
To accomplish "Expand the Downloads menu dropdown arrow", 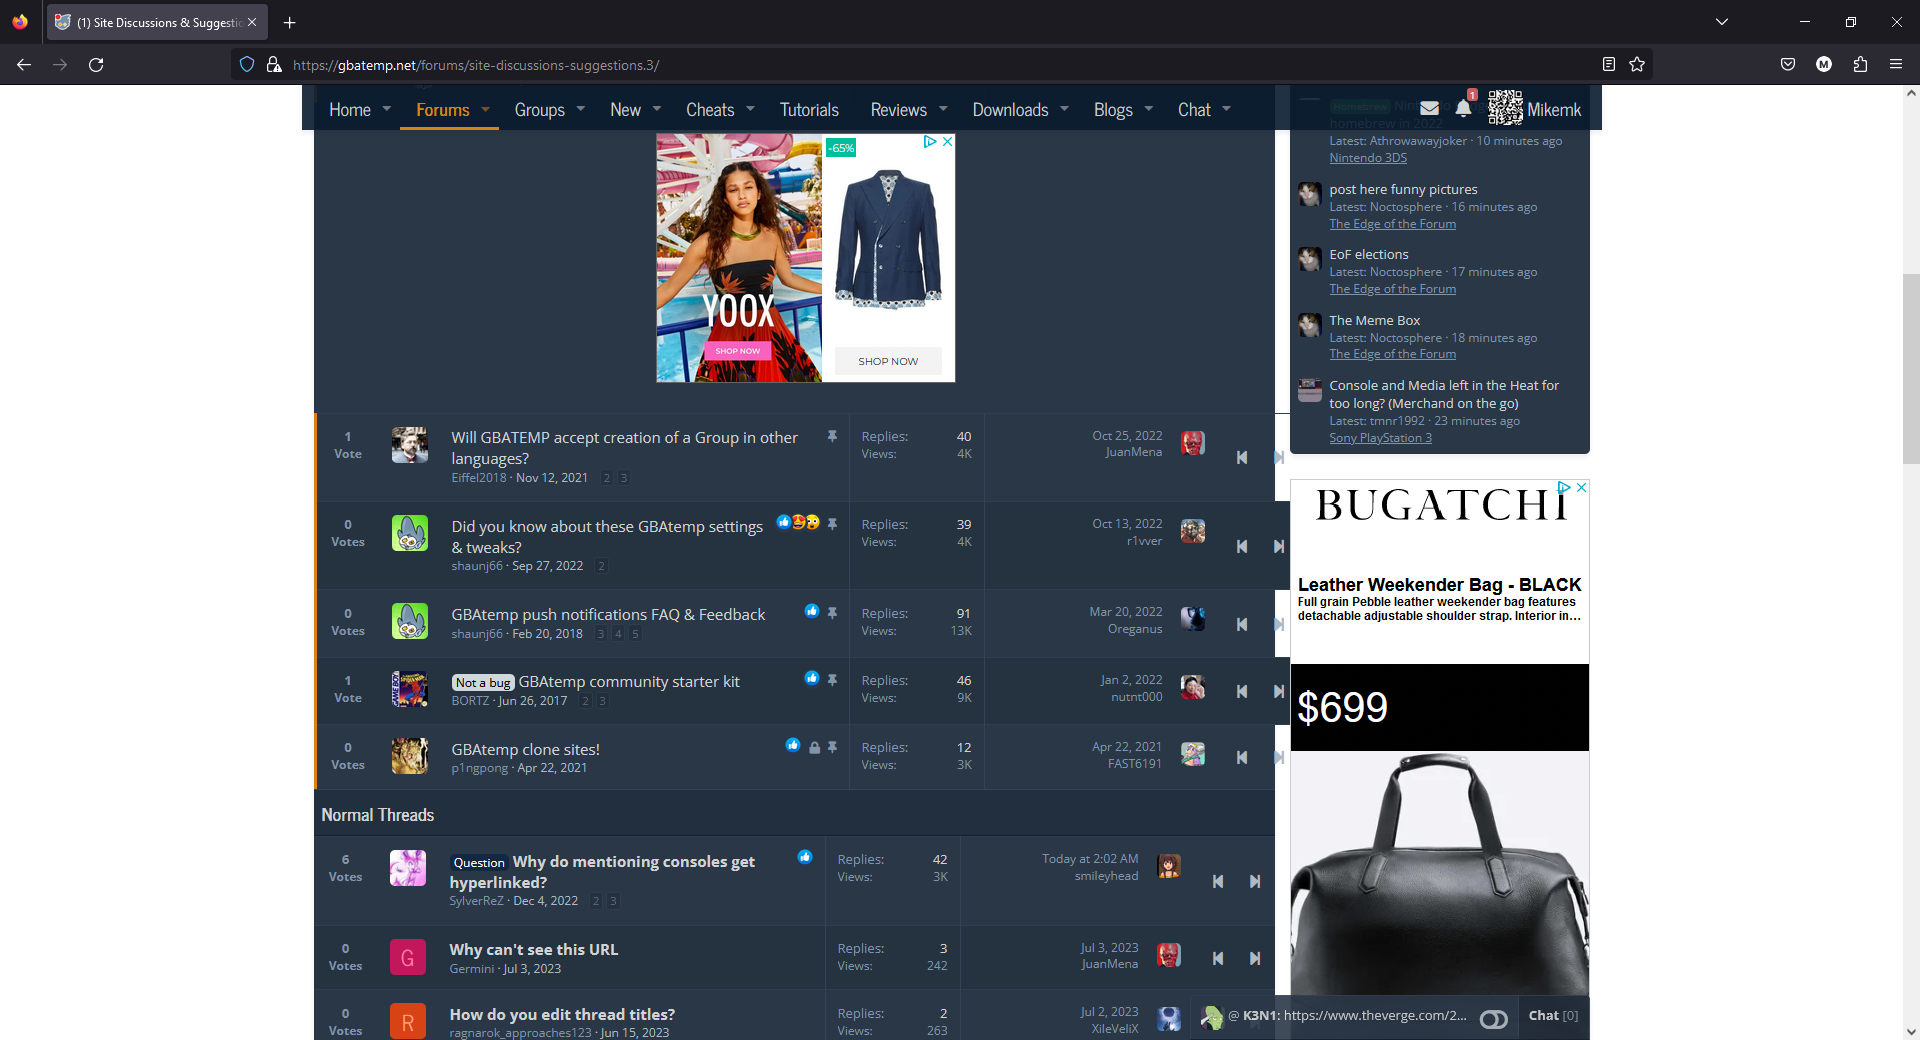I will pos(1064,109).
